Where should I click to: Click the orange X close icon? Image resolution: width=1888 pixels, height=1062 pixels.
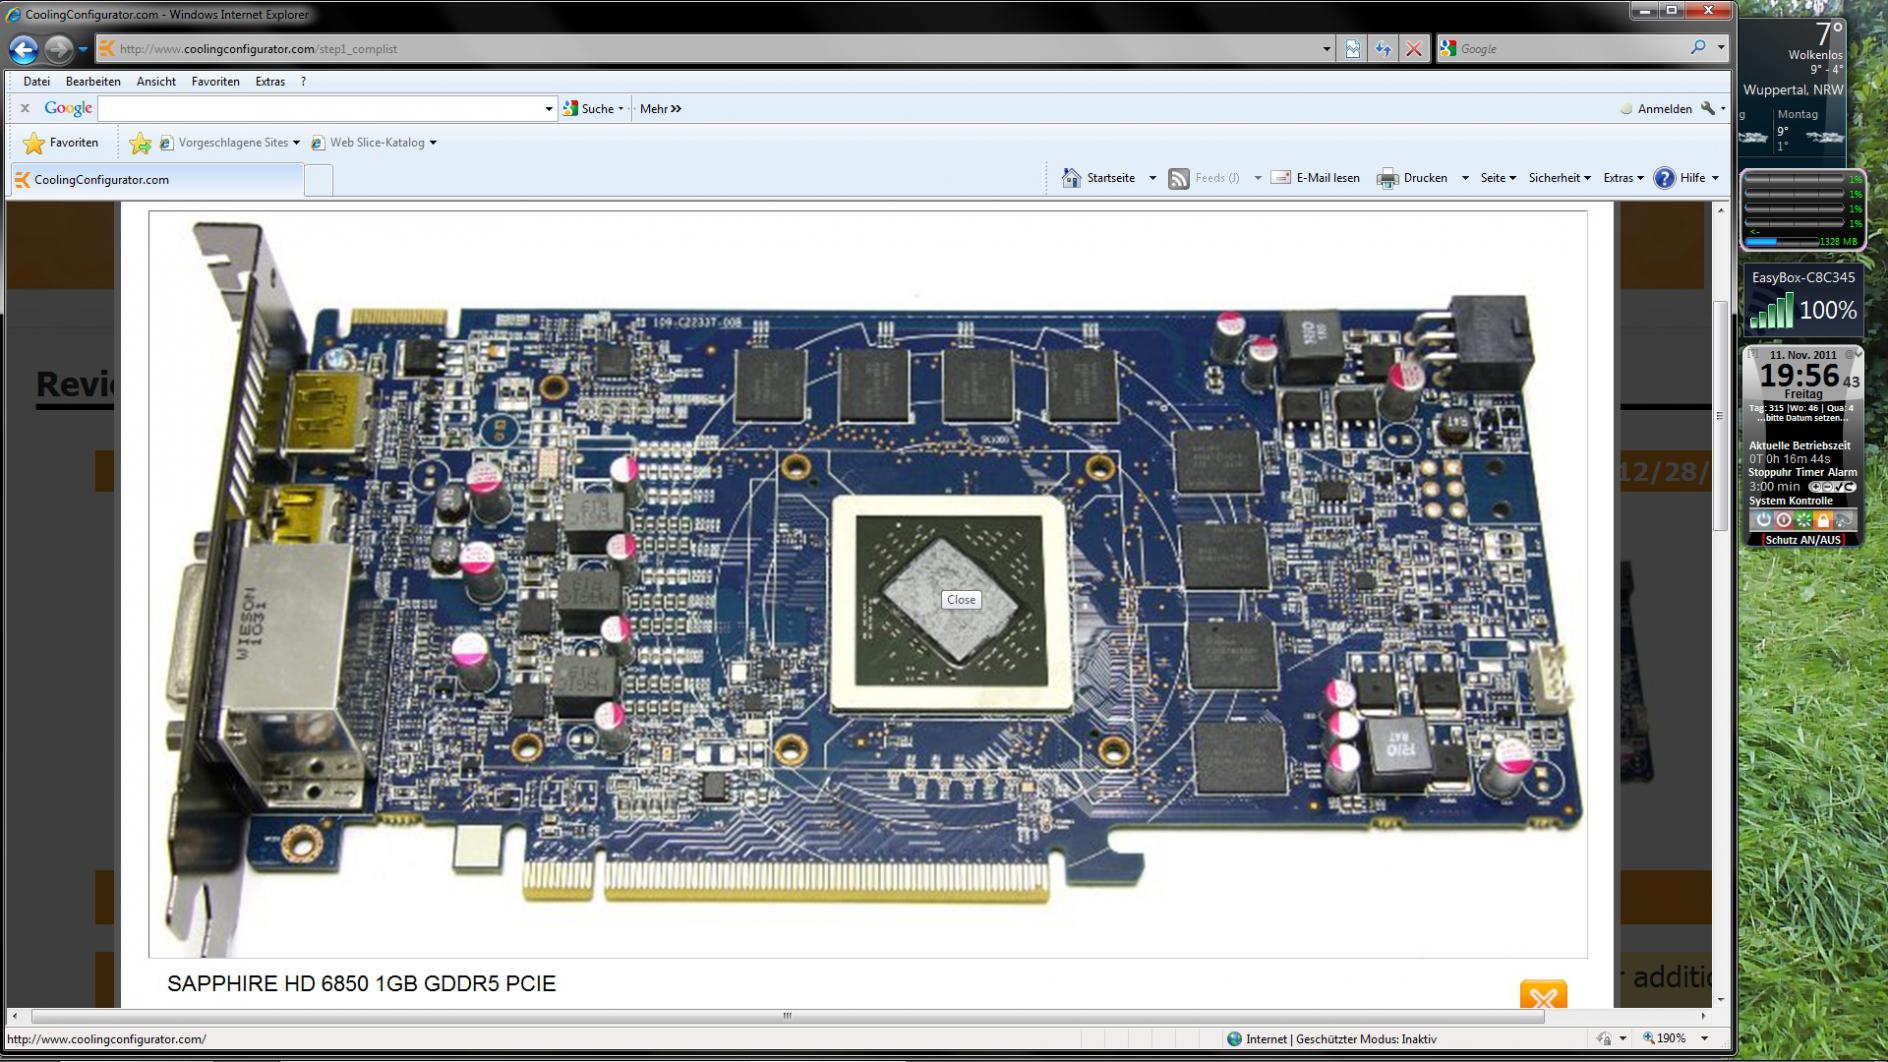pyautogui.click(x=1543, y=995)
